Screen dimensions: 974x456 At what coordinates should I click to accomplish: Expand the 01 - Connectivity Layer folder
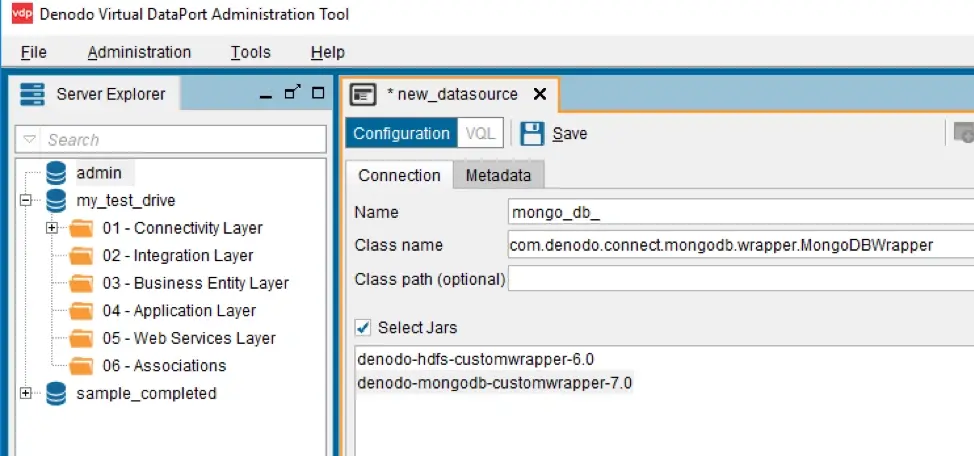coord(52,228)
